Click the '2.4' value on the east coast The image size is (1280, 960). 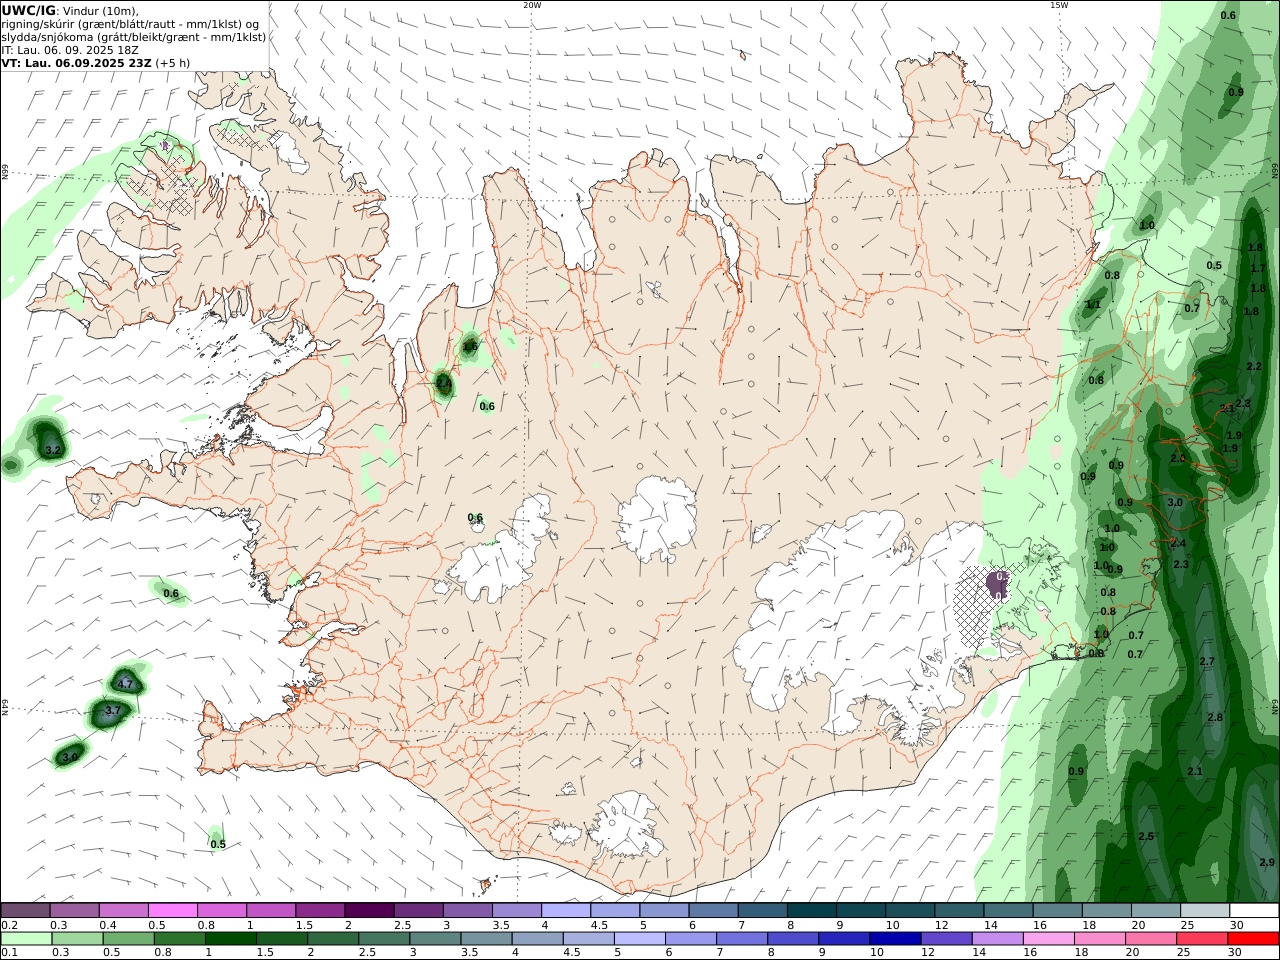coord(1178,543)
